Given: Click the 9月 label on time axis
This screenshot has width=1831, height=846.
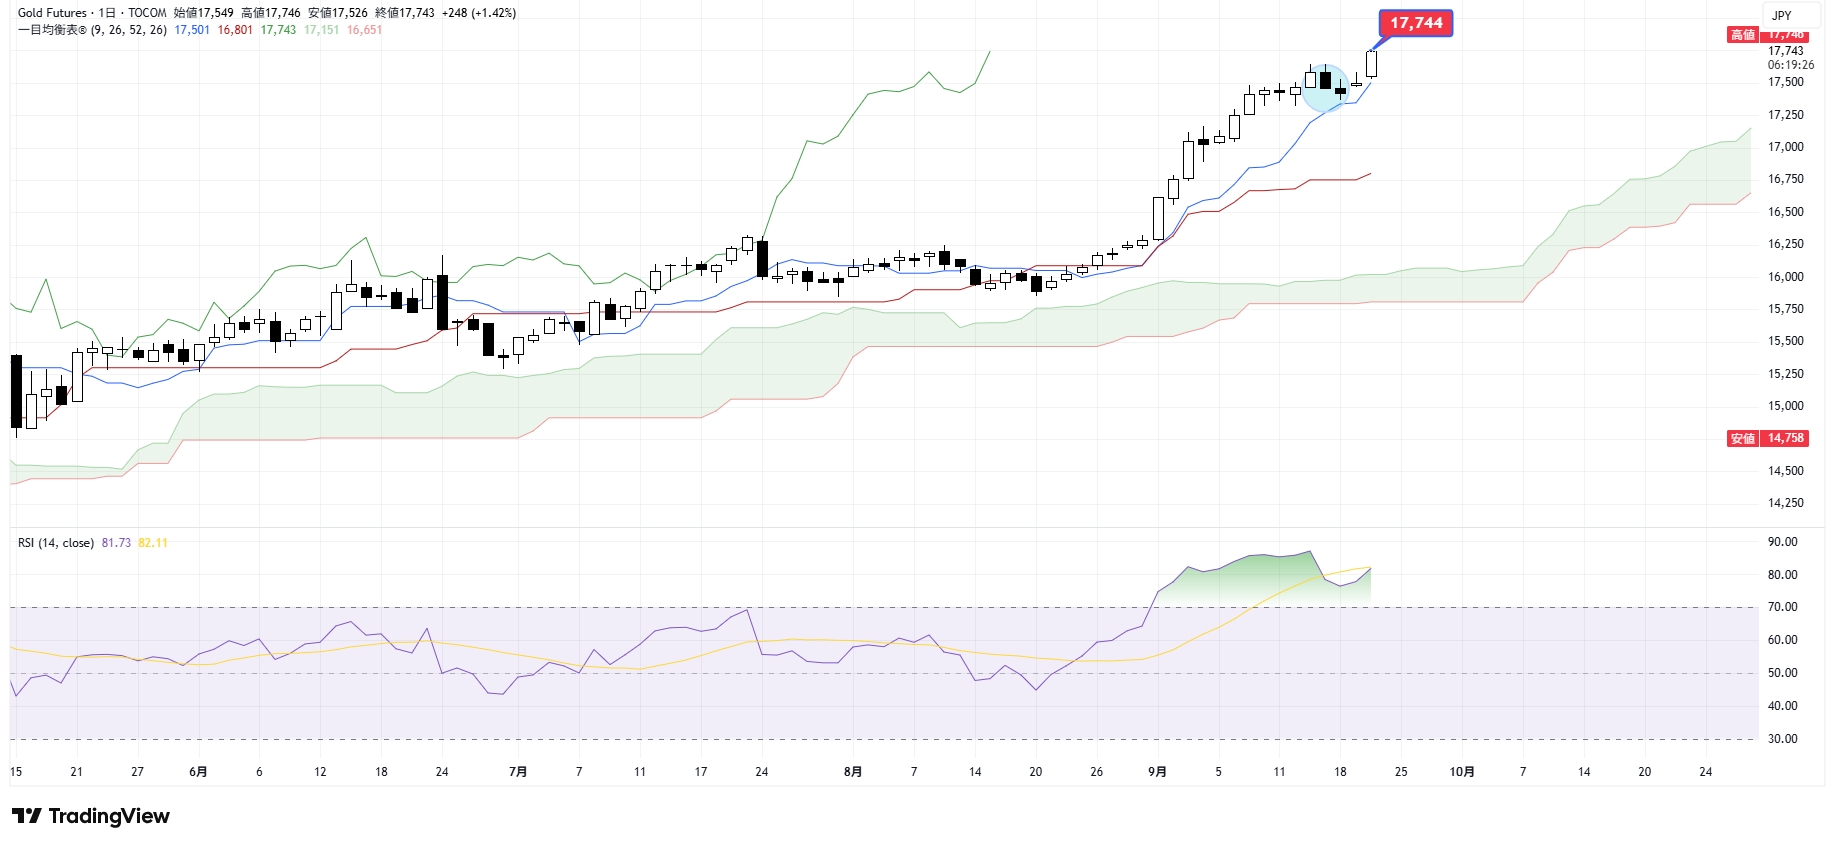Looking at the screenshot, I should [1157, 772].
